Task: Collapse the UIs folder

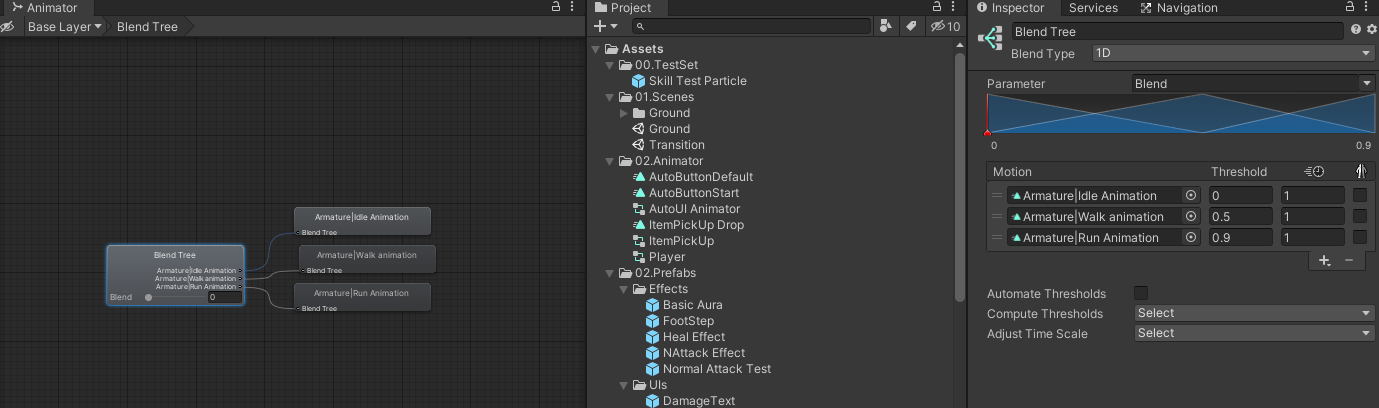Action: point(624,385)
